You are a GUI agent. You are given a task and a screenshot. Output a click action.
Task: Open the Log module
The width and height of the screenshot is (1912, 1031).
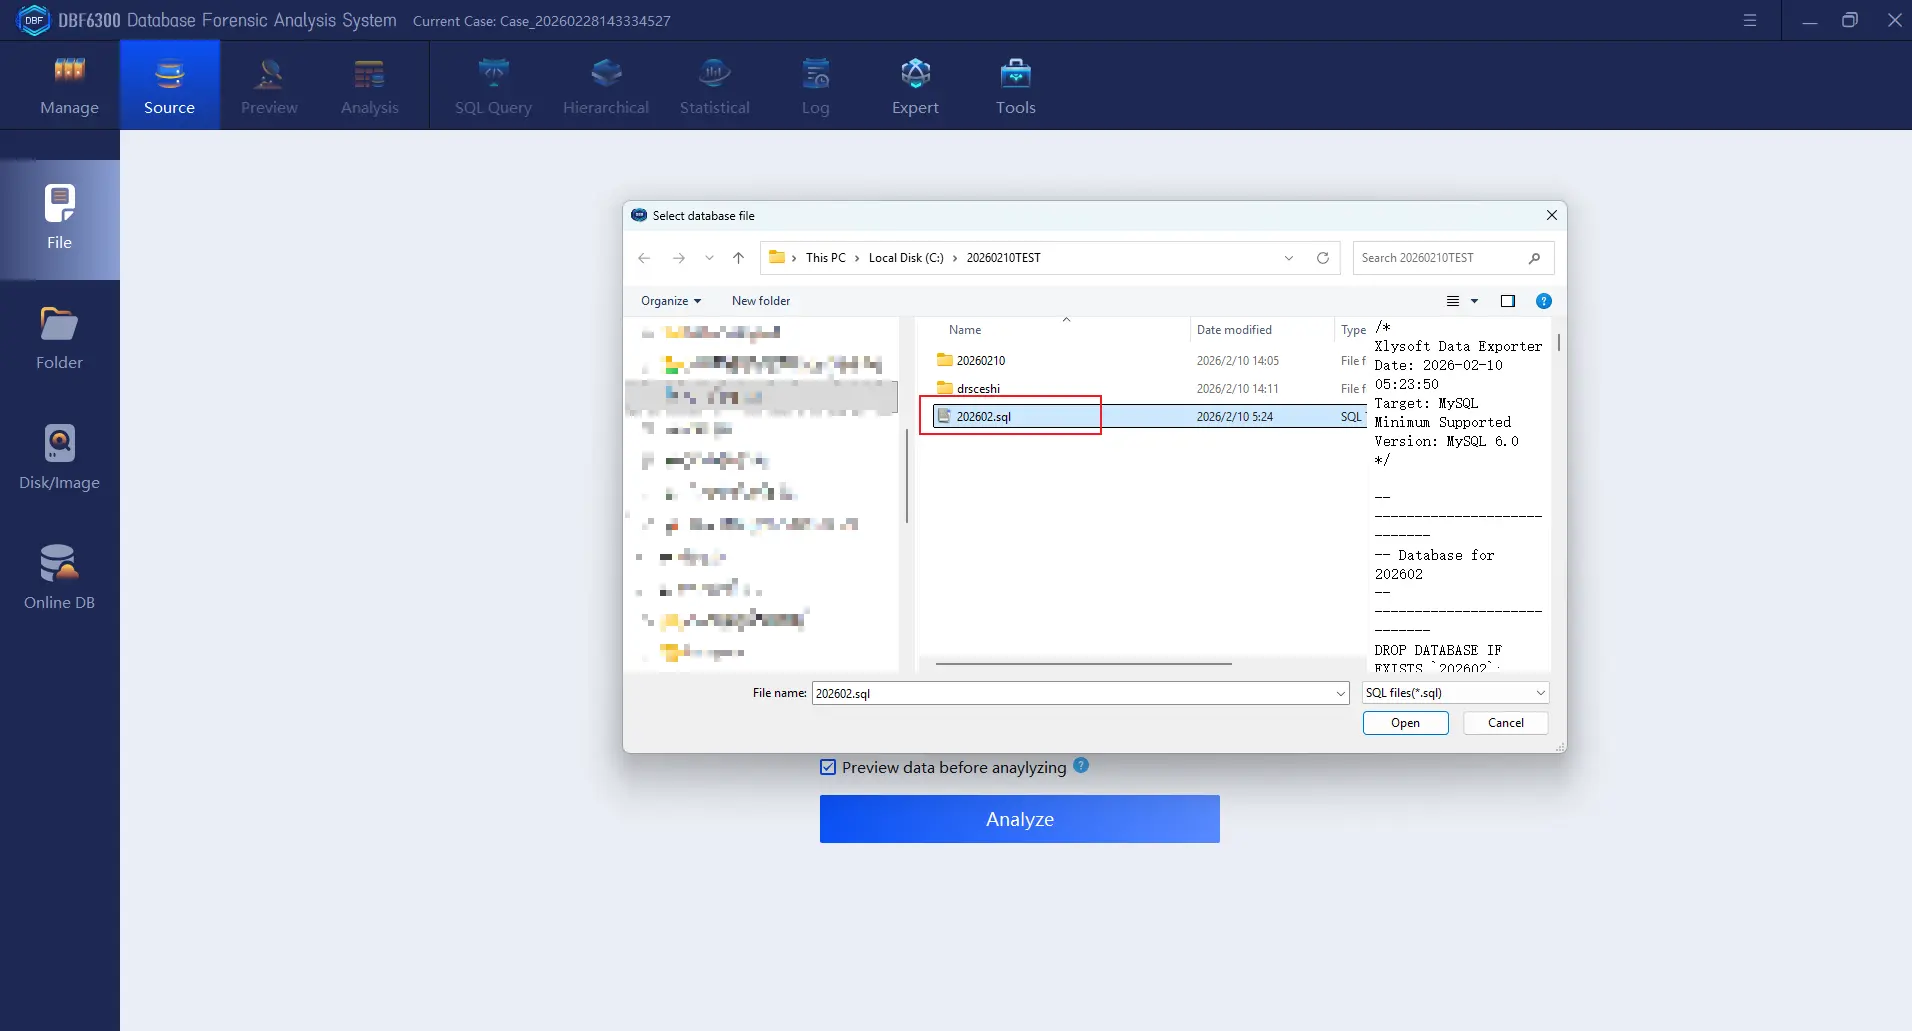pyautogui.click(x=814, y=85)
